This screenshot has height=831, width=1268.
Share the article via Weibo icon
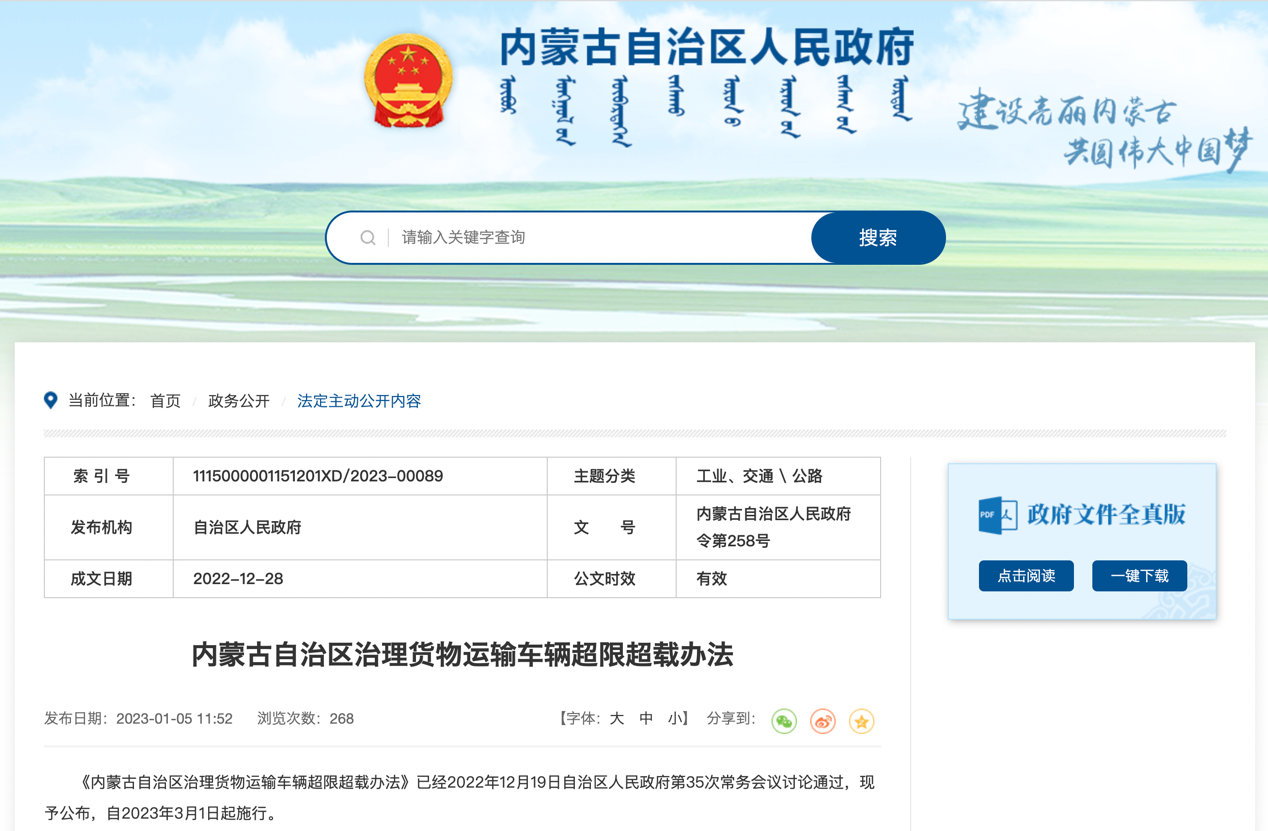(823, 721)
